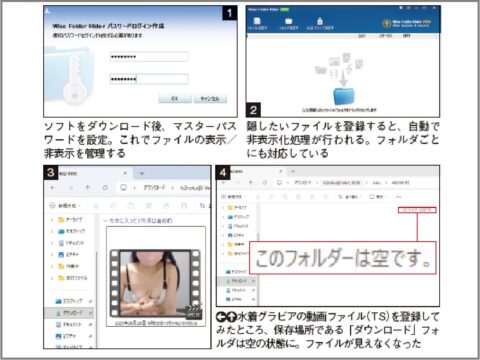Go up one level in the empty-folder Explorer window

(251, 182)
